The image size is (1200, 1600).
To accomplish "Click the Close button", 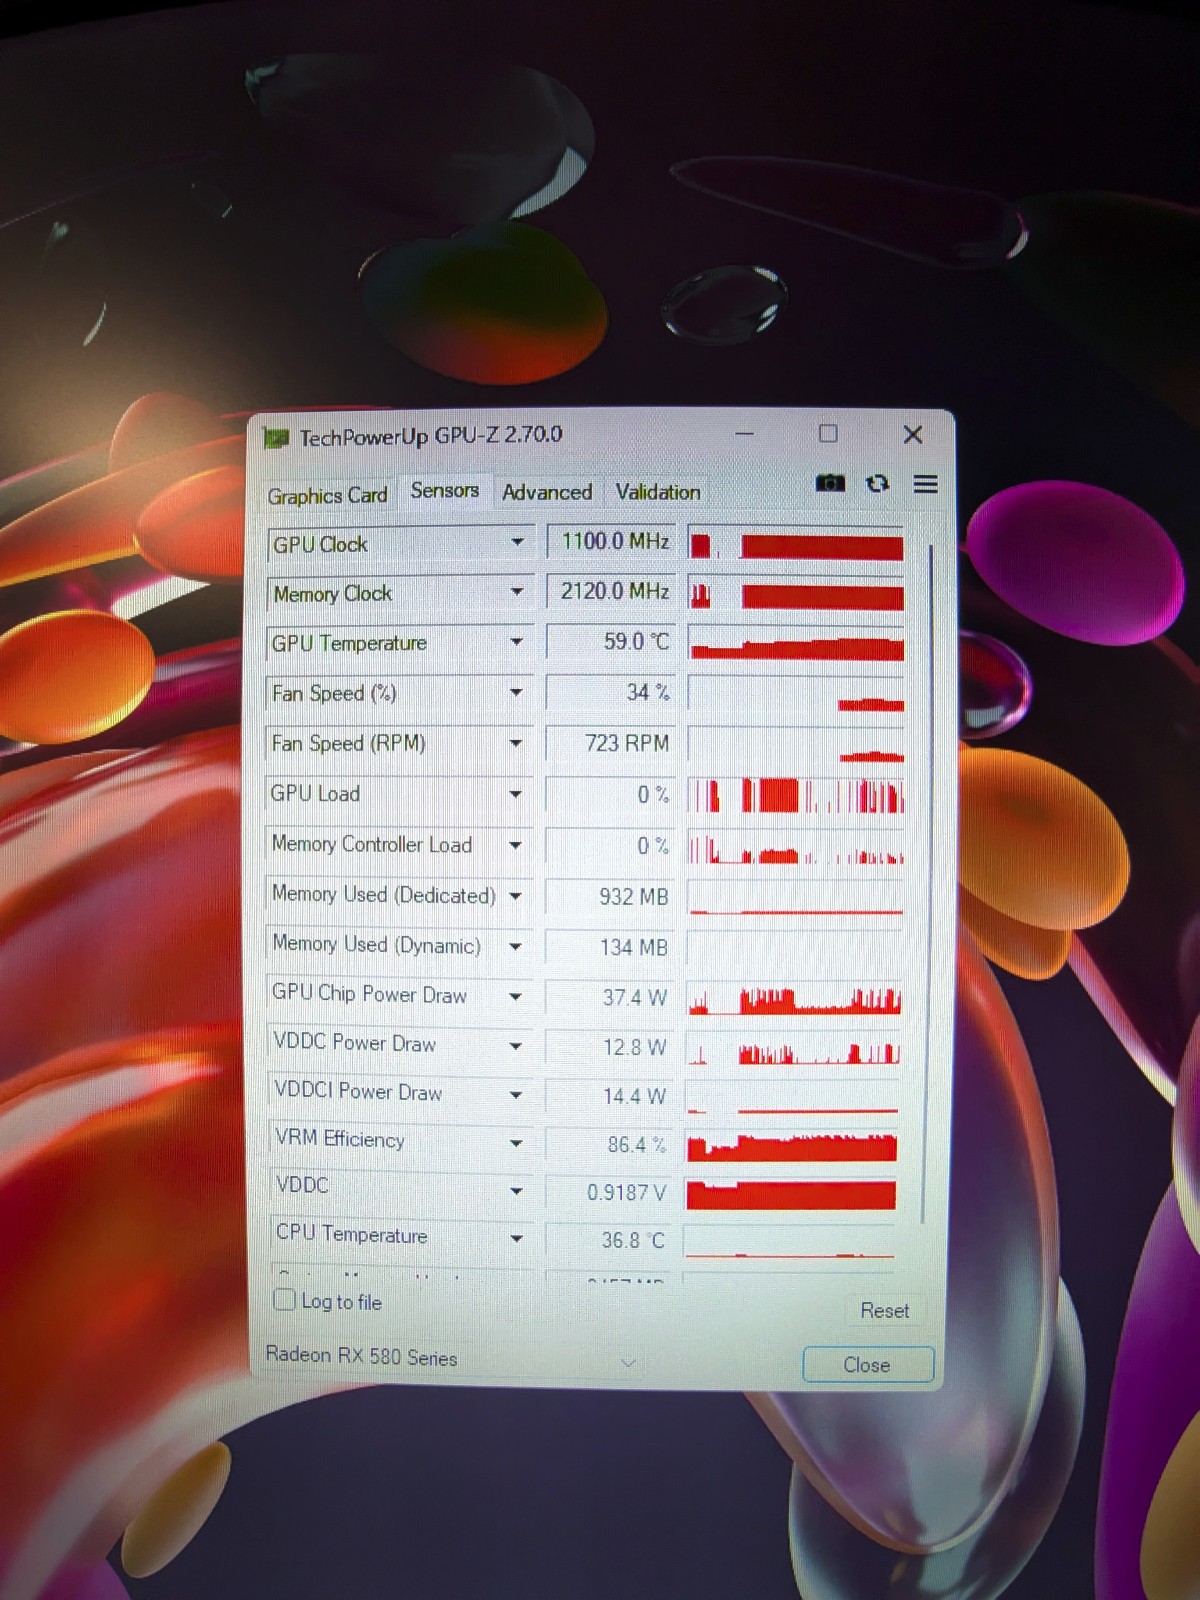I will 867,1365.
